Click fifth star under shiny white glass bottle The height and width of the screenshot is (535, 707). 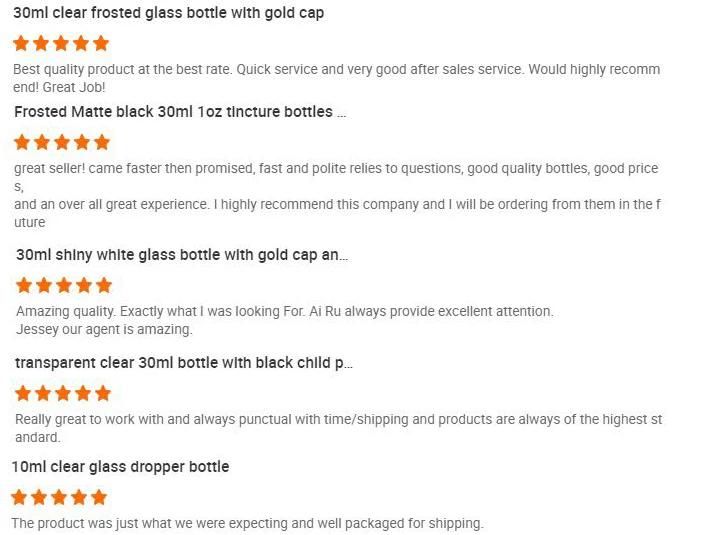(x=103, y=286)
